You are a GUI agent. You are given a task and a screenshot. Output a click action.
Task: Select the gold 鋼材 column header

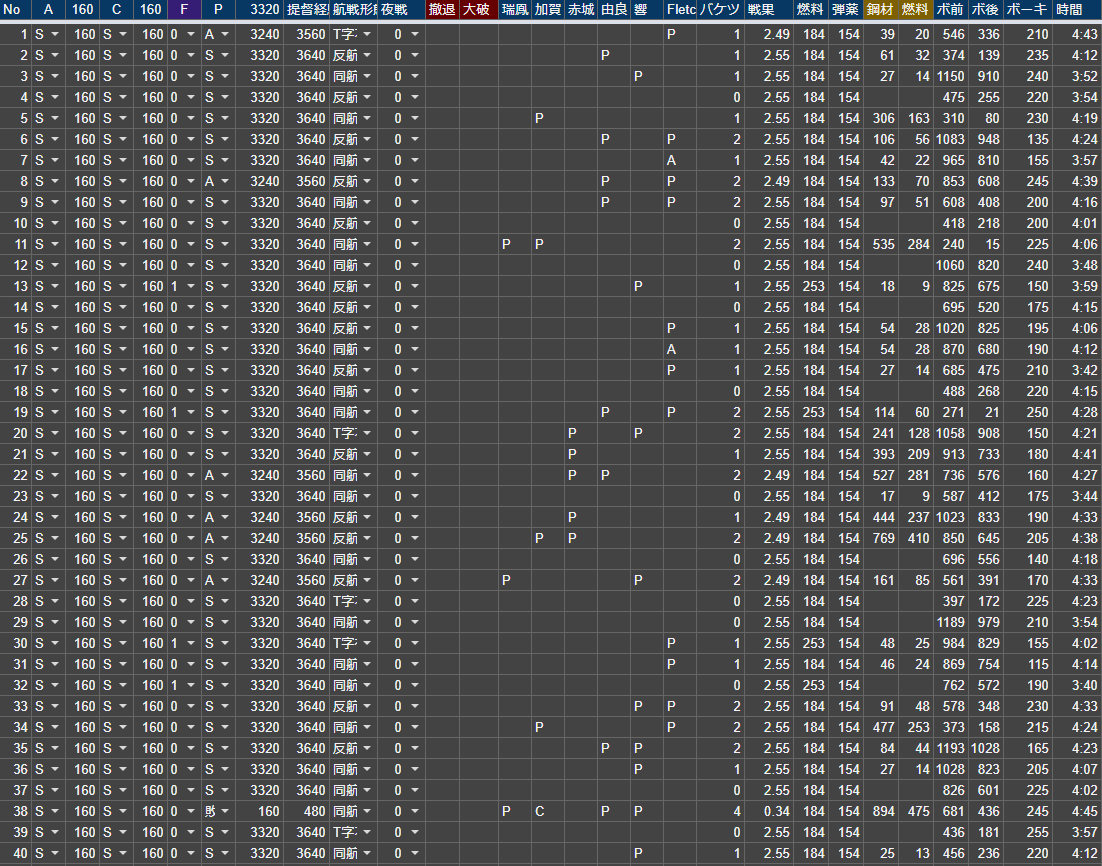[x=881, y=10]
